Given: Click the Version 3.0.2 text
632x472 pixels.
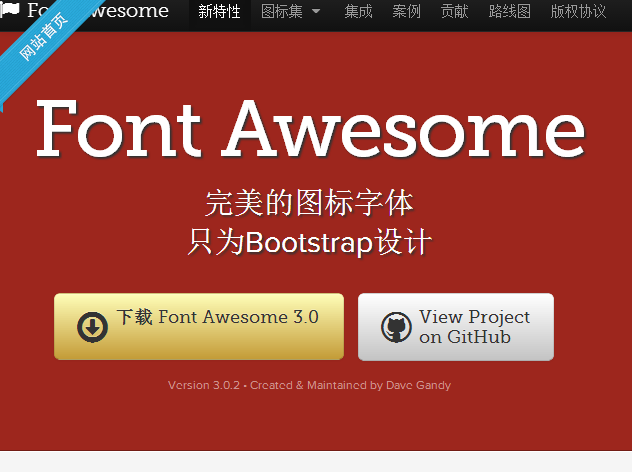Looking at the screenshot, I should pos(204,385).
